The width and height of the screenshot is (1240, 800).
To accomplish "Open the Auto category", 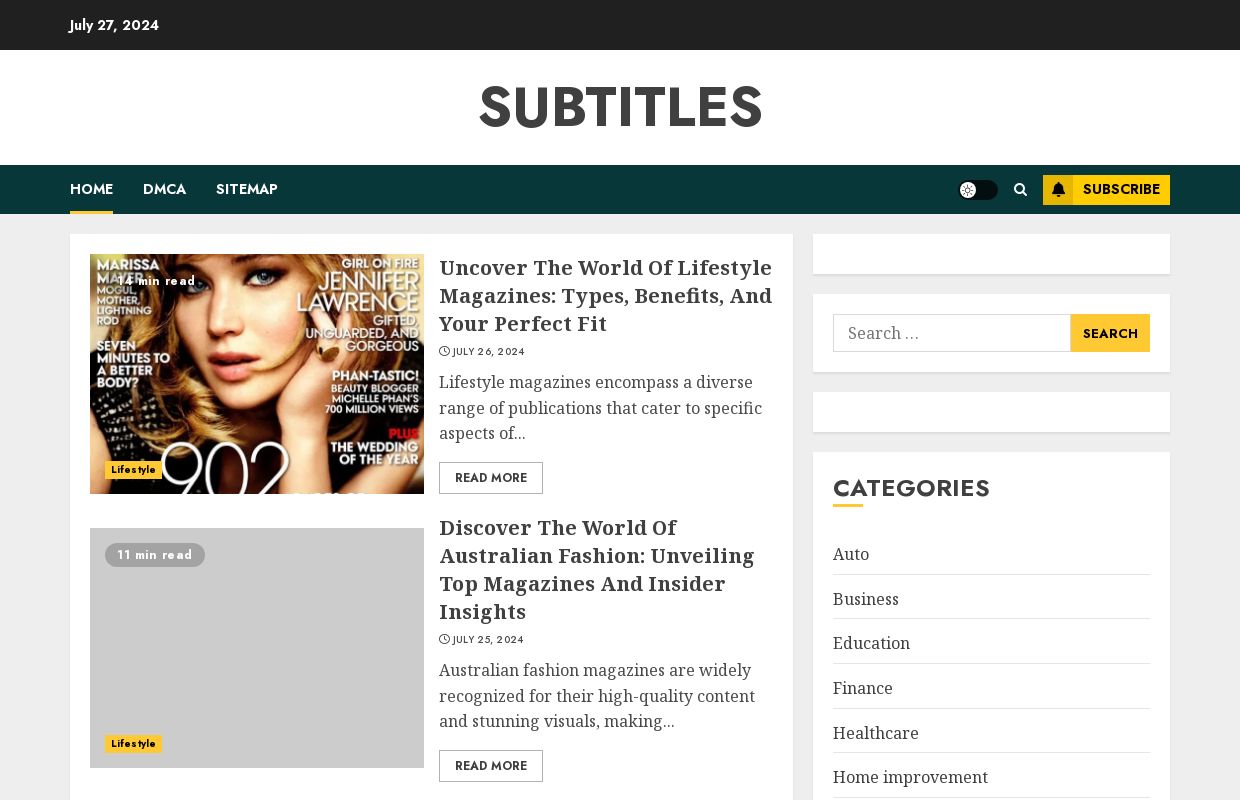I will pyautogui.click(x=851, y=554).
